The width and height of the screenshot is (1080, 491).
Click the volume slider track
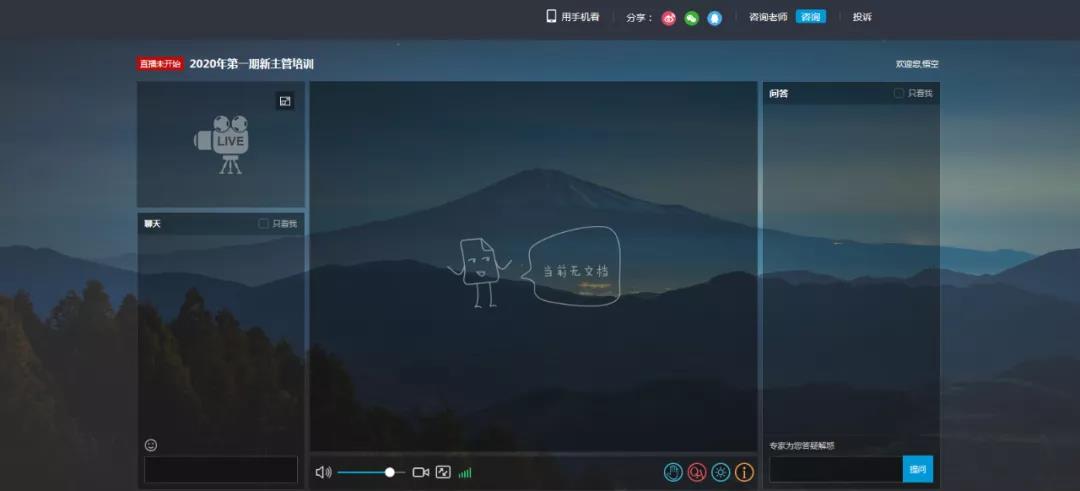point(365,472)
